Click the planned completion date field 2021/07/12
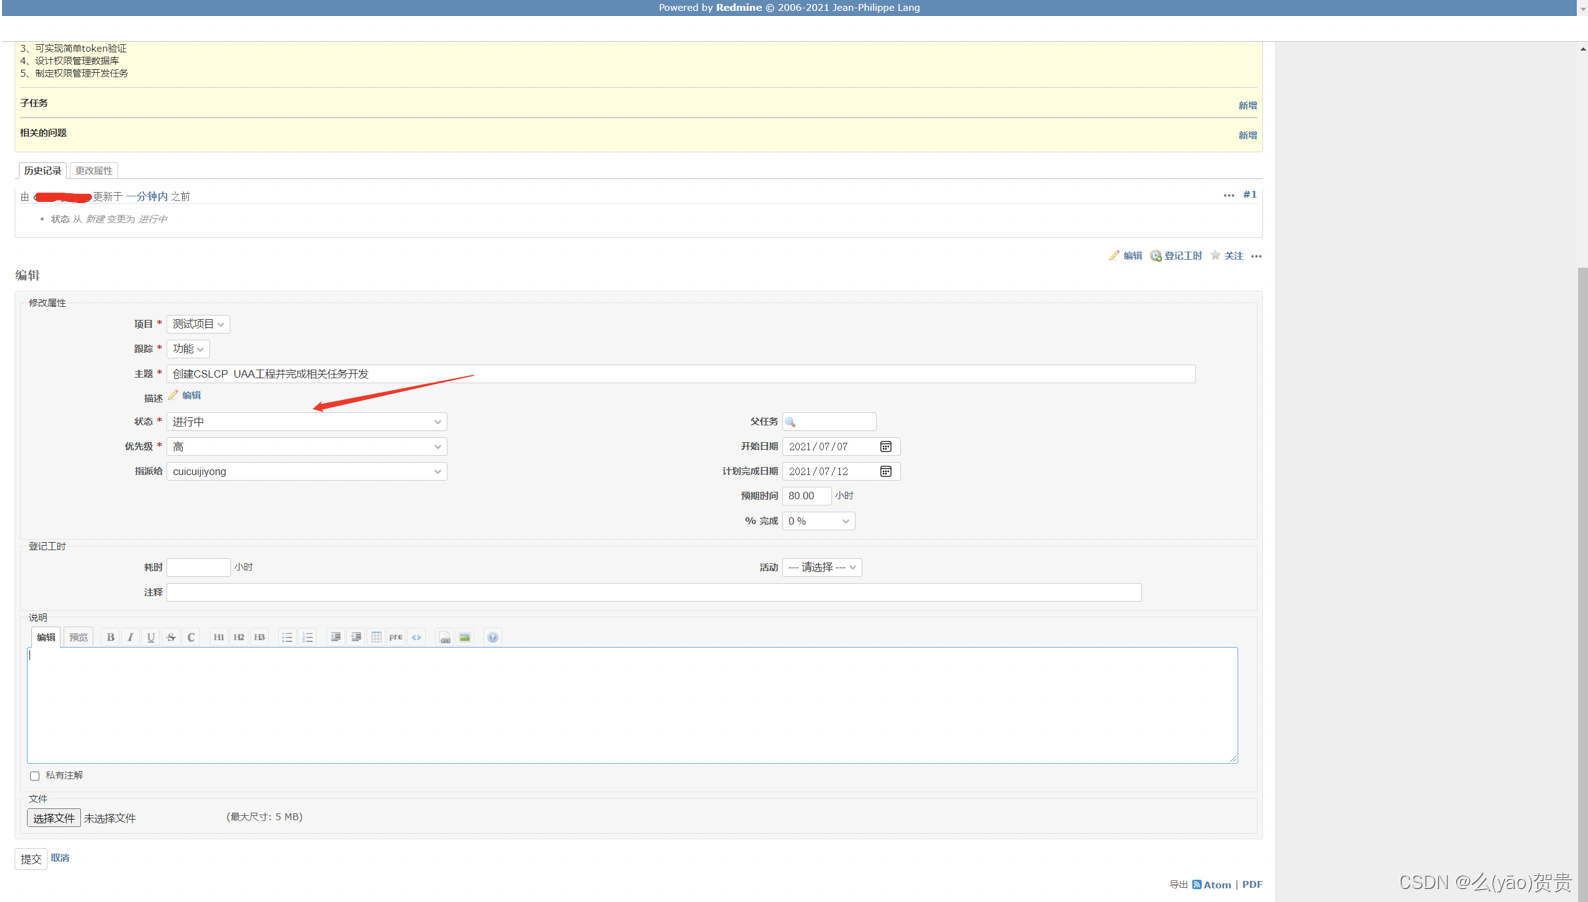The height and width of the screenshot is (902, 1588). 841,471
